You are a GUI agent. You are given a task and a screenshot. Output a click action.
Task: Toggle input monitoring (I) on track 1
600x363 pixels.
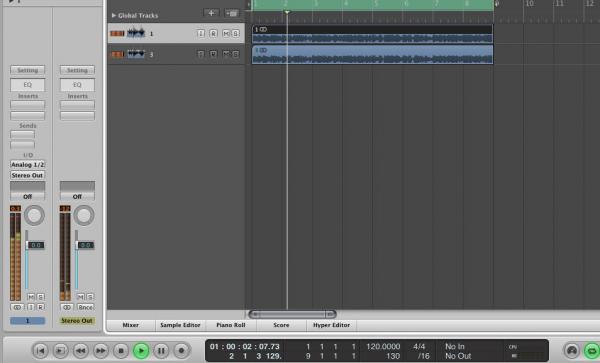coord(201,34)
